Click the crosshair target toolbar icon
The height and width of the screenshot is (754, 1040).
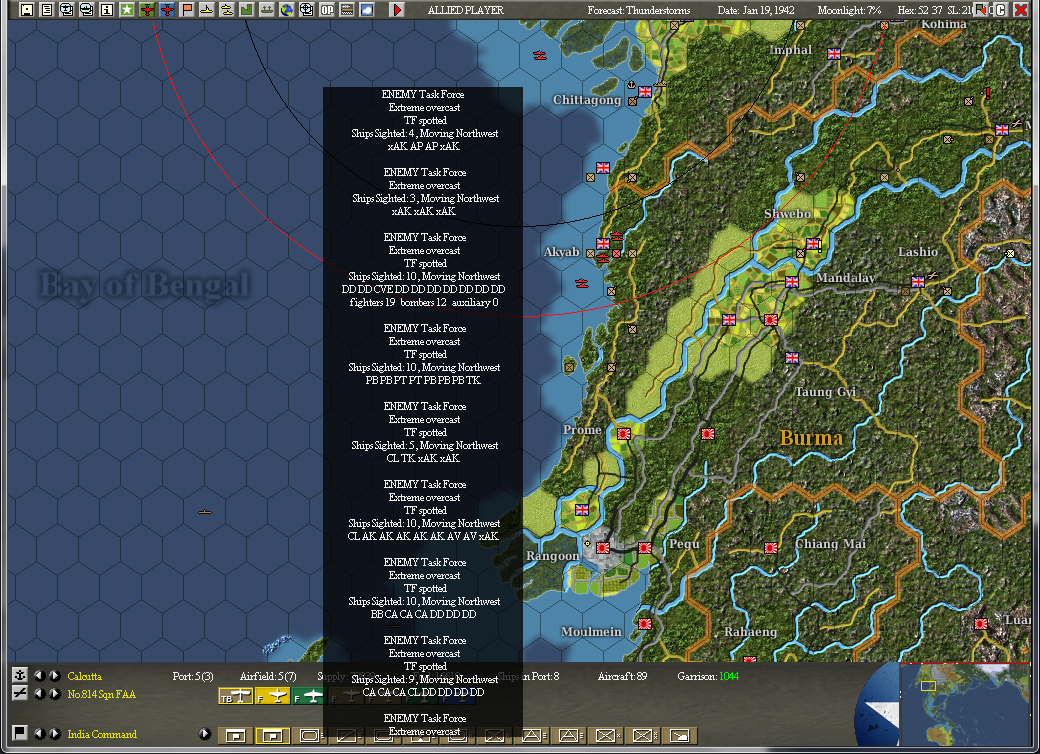(306, 9)
